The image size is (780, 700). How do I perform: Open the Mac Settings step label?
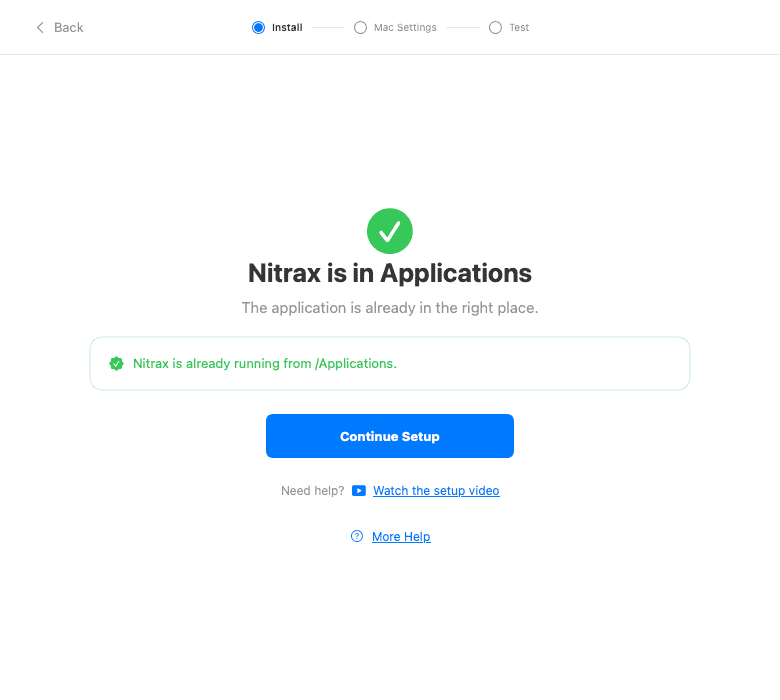pyautogui.click(x=405, y=27)
